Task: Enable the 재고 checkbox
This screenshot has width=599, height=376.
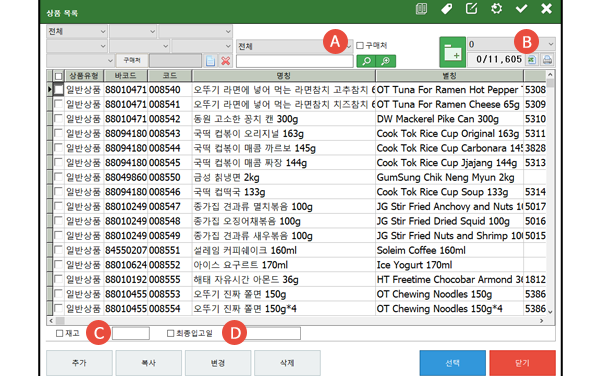Action: point(59,334)
